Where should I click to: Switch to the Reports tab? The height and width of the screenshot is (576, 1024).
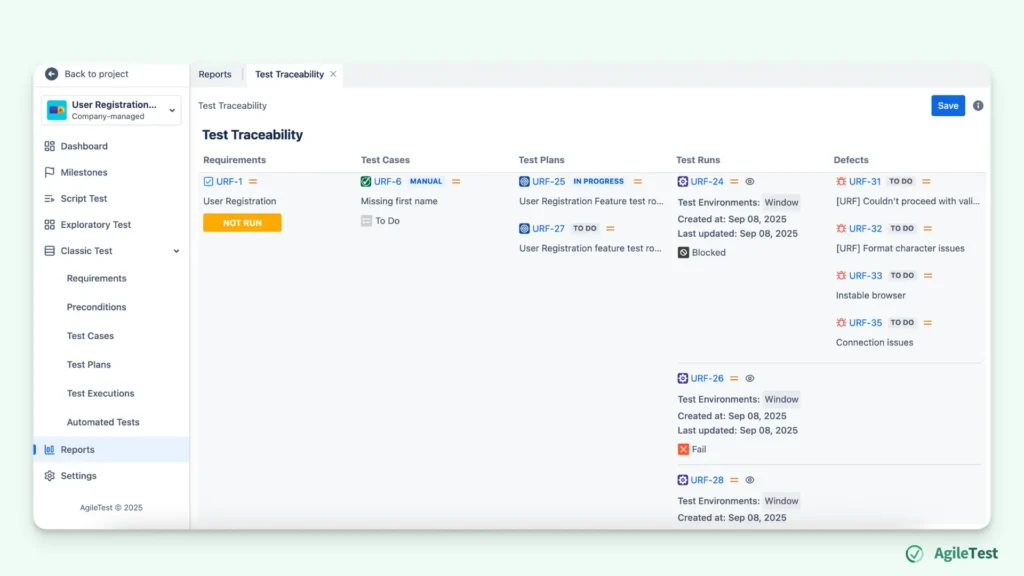coord(215,74)
